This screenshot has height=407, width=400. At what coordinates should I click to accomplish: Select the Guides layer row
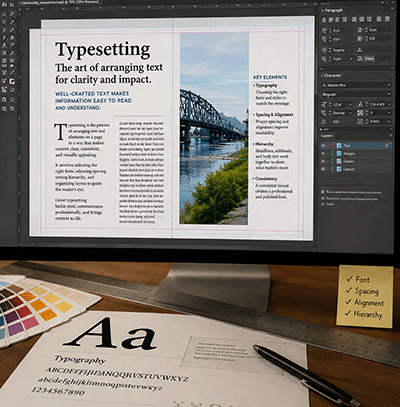tap(356, 161)
